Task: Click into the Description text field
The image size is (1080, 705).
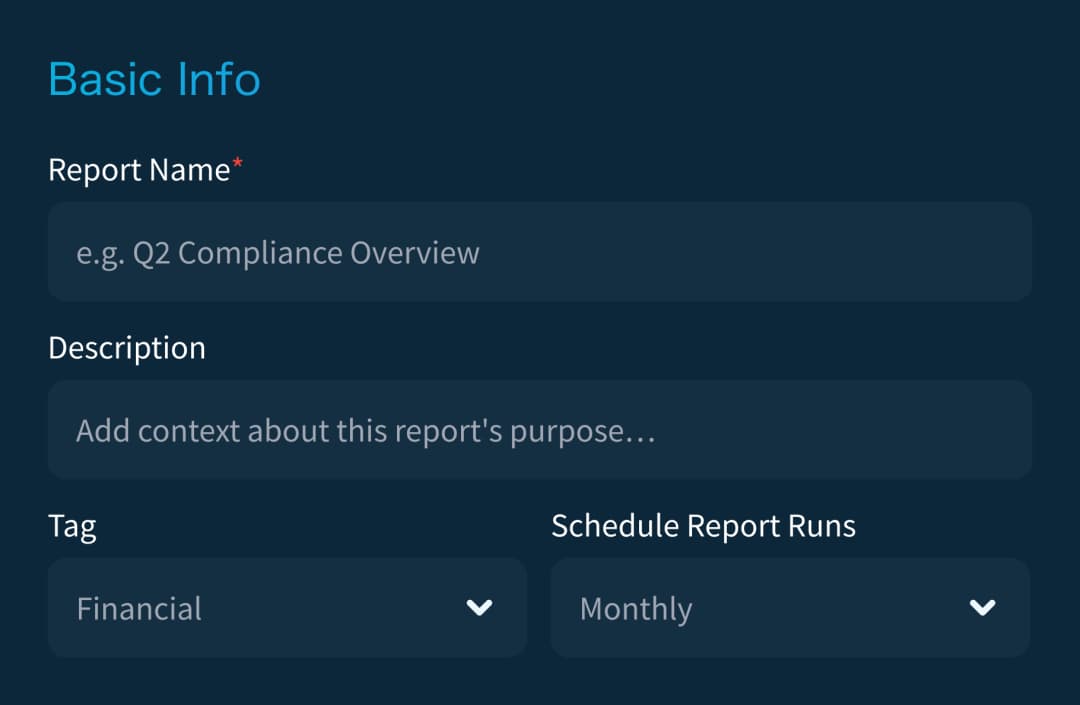Action: coord(539,430)
